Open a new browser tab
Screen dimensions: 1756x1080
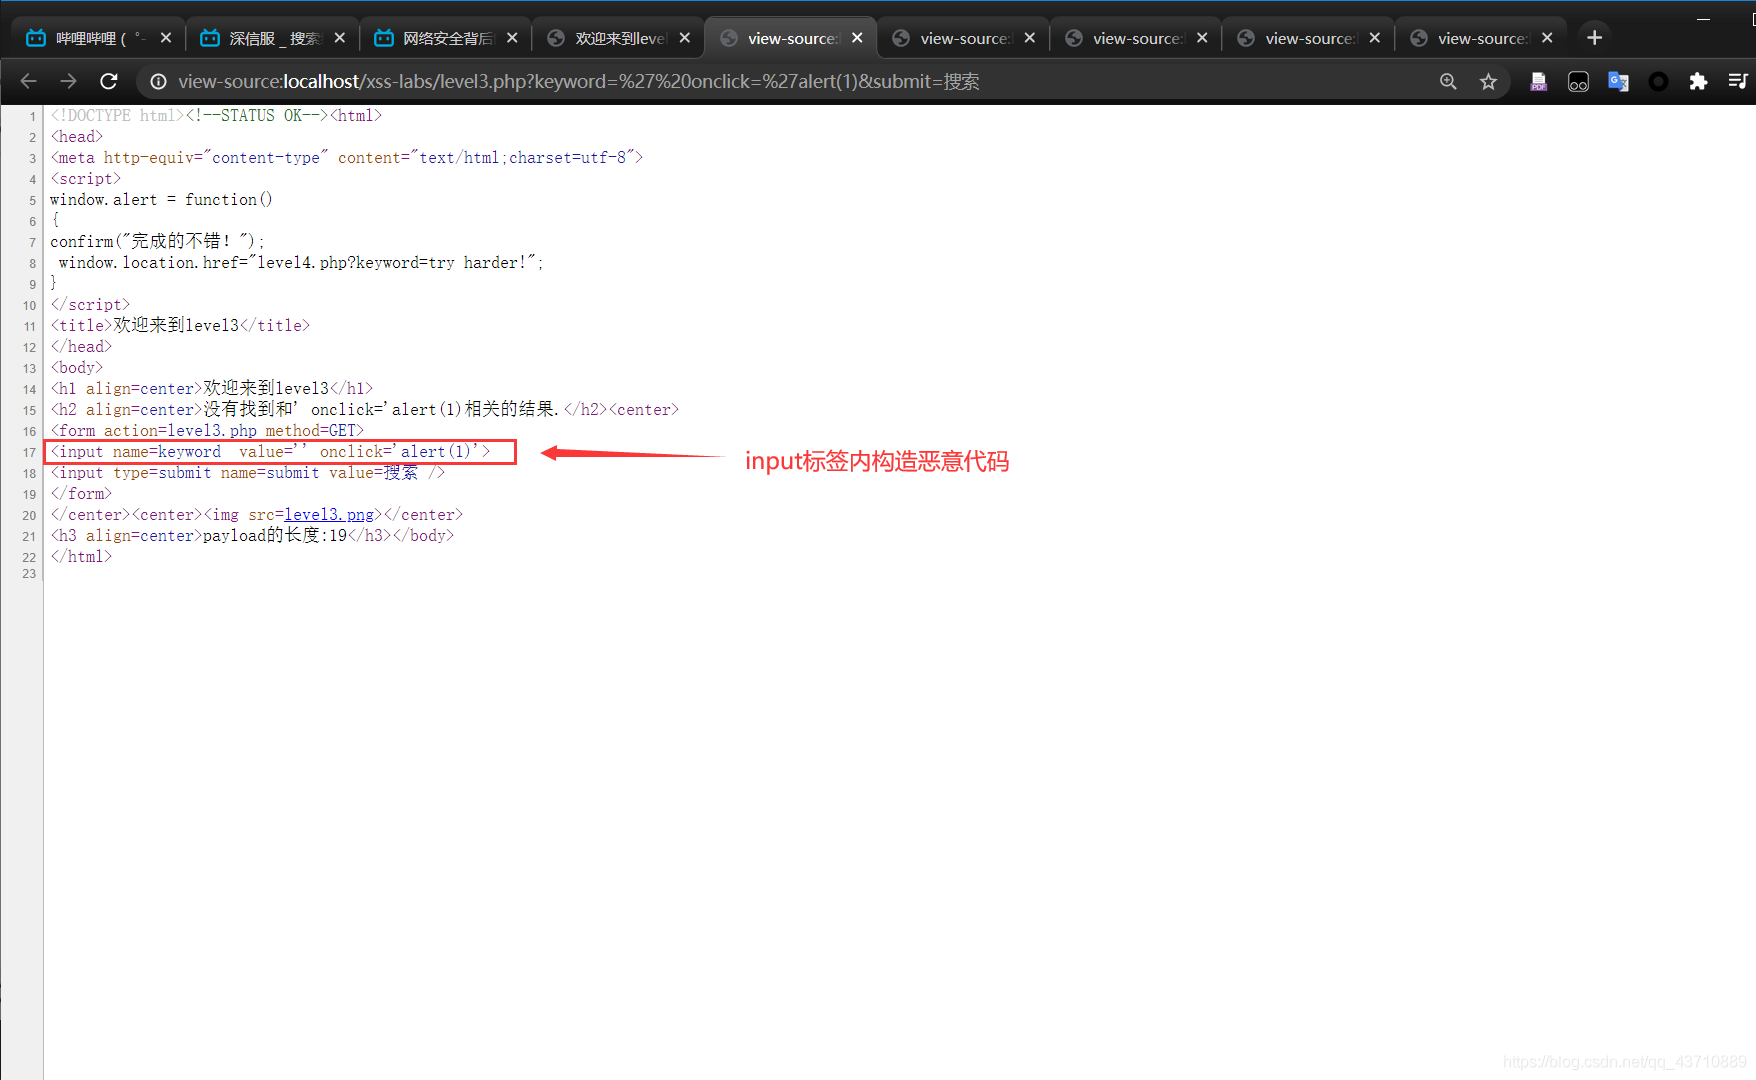[1594, 38]
